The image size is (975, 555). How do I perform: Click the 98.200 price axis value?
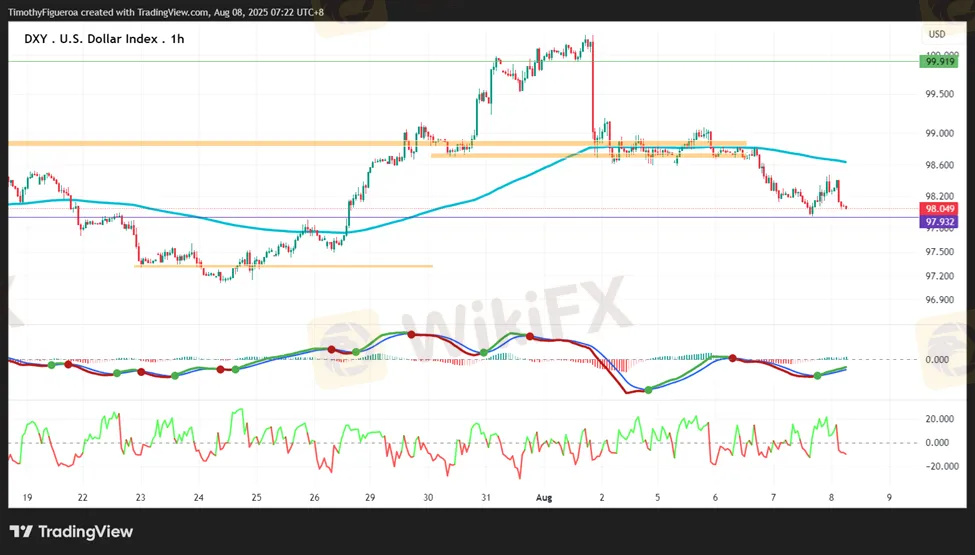(940, 196)
